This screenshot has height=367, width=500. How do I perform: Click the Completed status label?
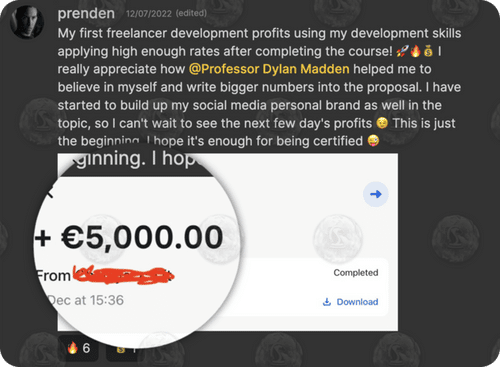[356, 273]
